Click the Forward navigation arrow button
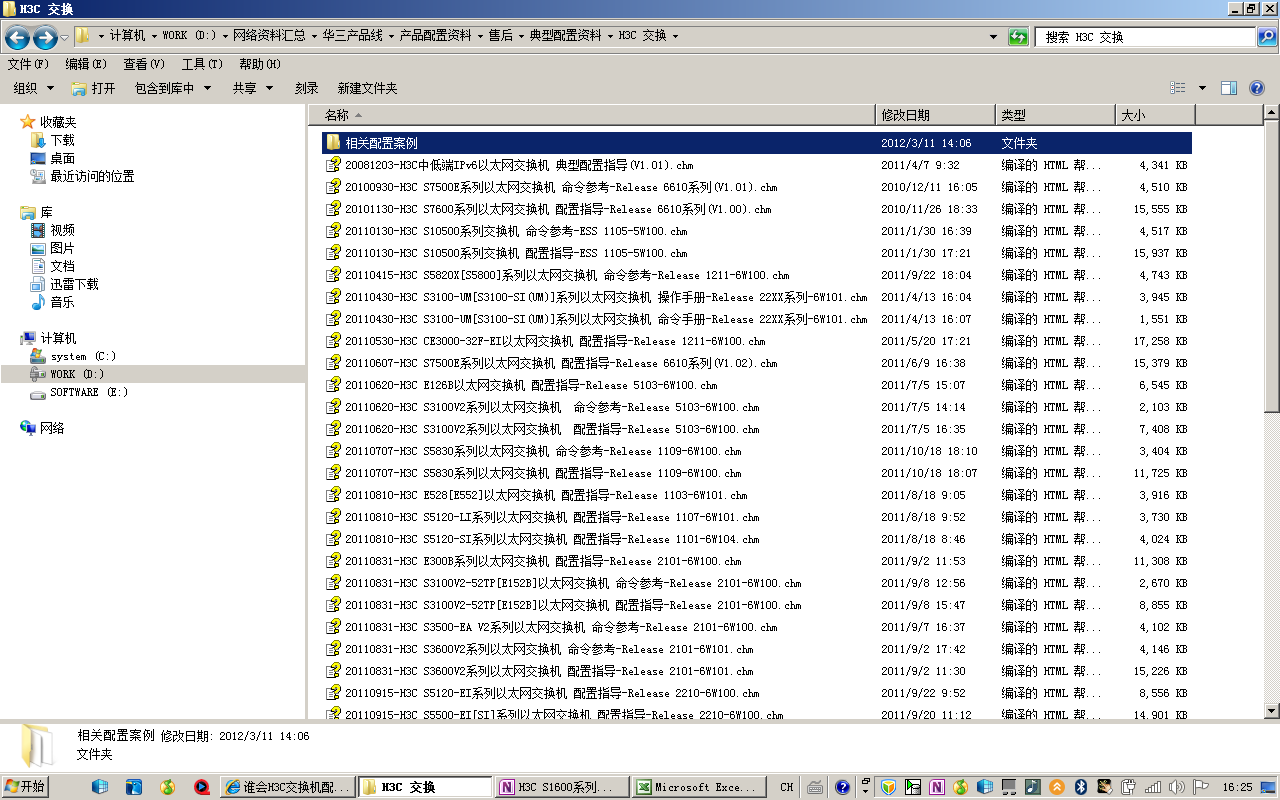Viewport: 1280px width, 800px height. 45,37
